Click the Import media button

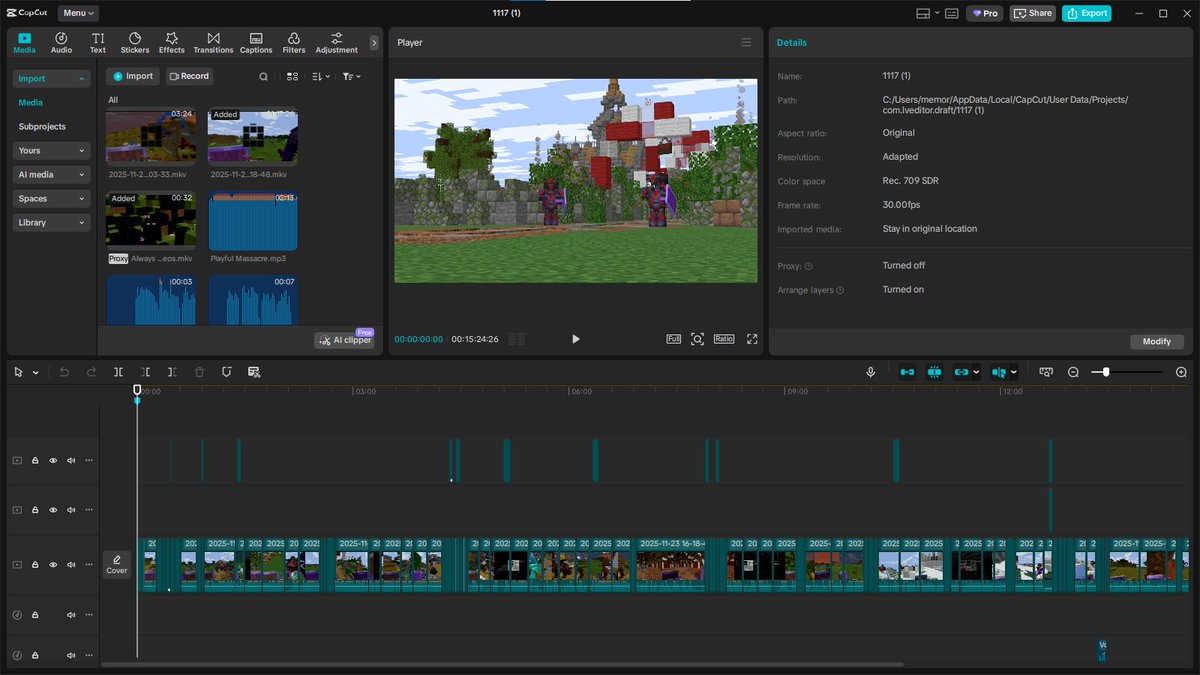[x=133, y=76]
